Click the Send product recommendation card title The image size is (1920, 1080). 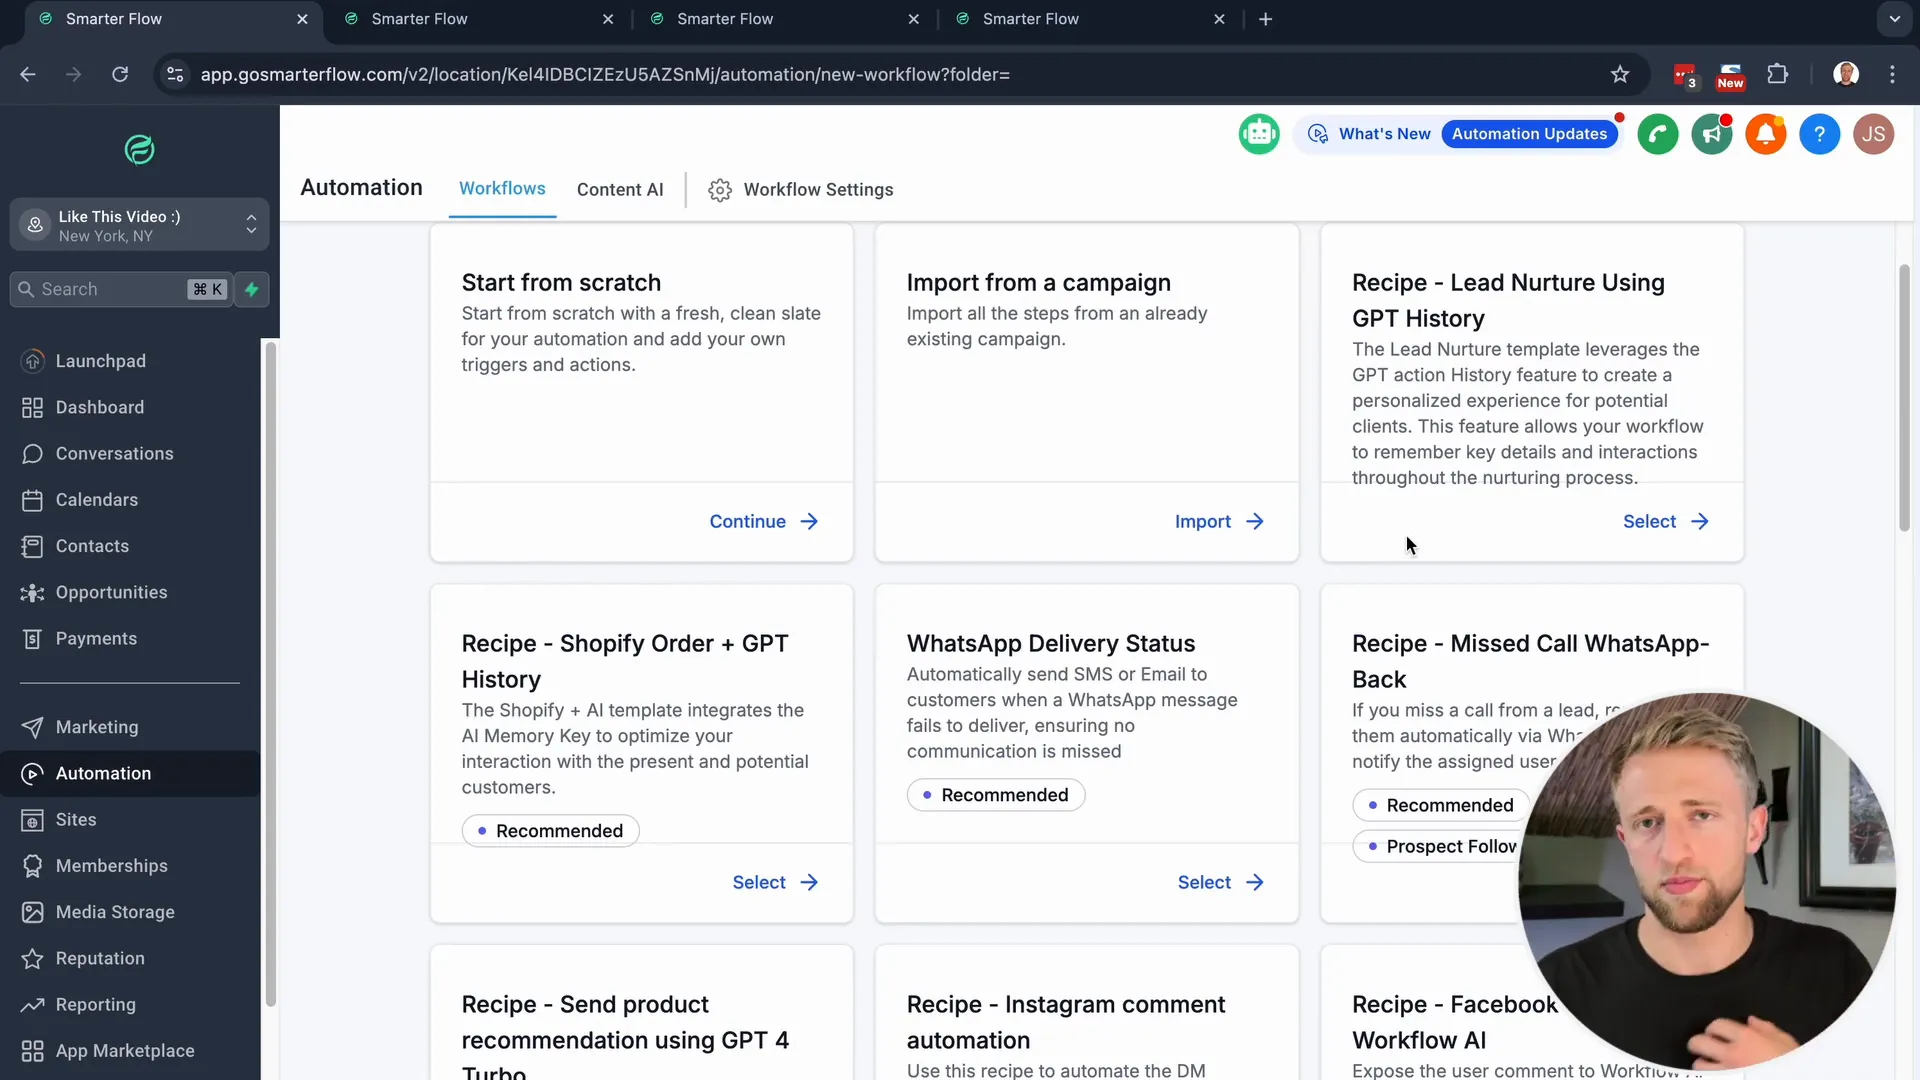pyautogui.click(x=625, y=1036)
